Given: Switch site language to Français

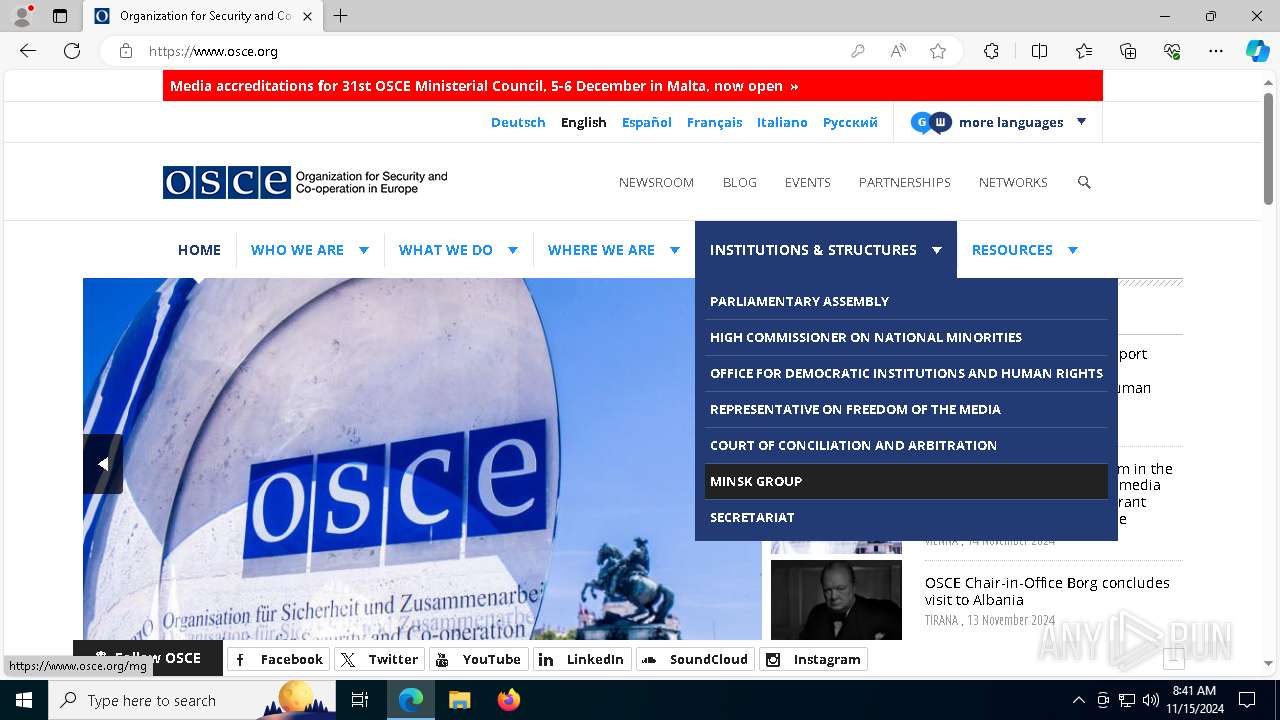Looking at the screenshot, I should [x=714, y=122].
